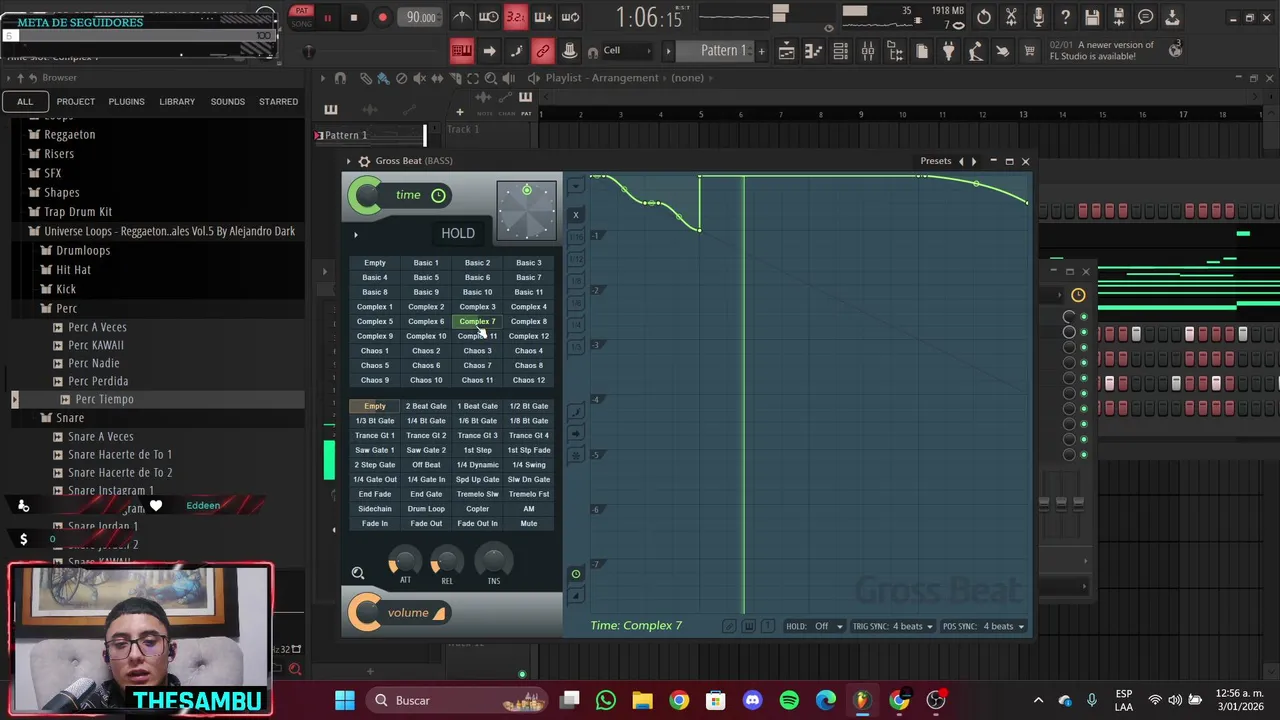This screenshot has width=1280, height=720.
Task: Pause playback with the transport pause button
Action: point(327,17)
